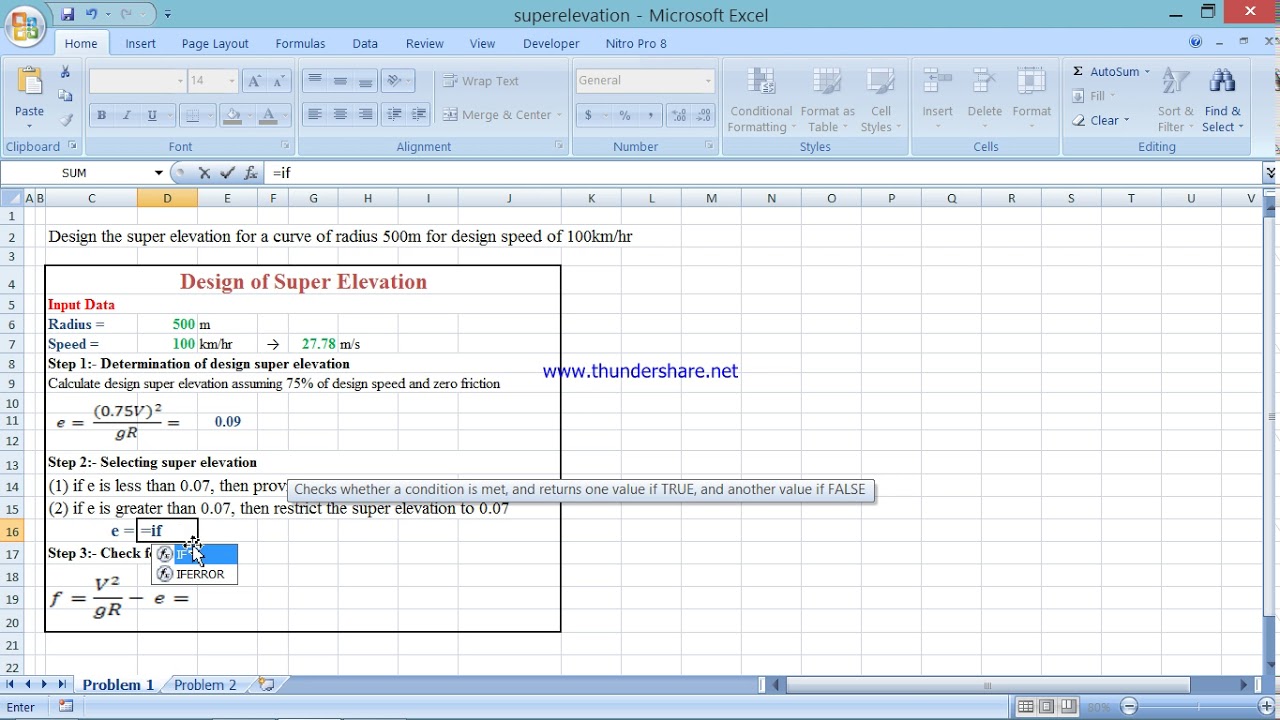
Task: Open the Insert ribbon tab
Action: pyautogui.click(x=140, y=43)
